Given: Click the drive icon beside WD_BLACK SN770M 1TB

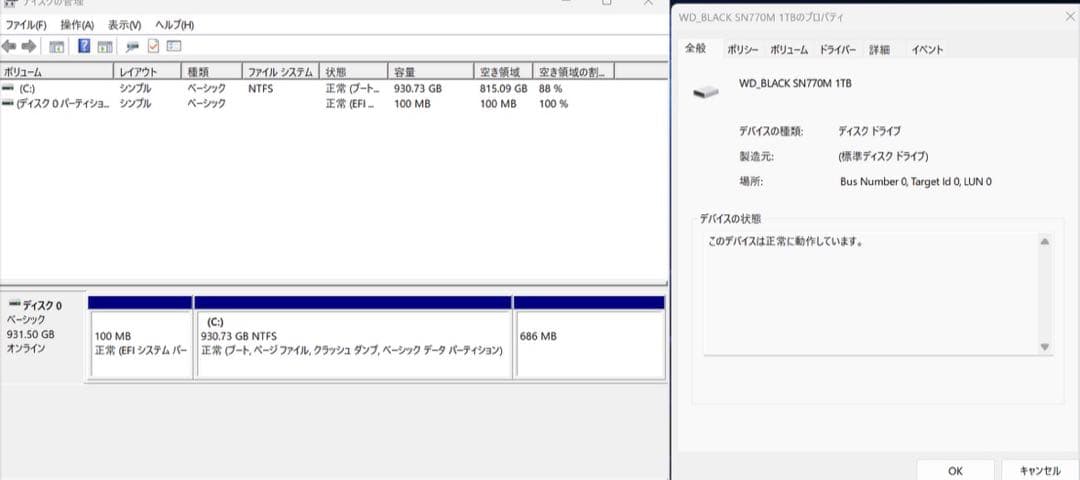Looking at the screenshot, I should (x=706, y=91).
